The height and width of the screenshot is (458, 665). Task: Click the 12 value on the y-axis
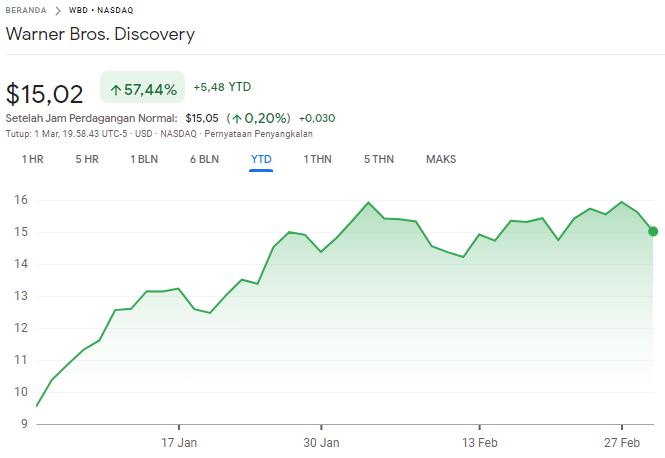21,328
